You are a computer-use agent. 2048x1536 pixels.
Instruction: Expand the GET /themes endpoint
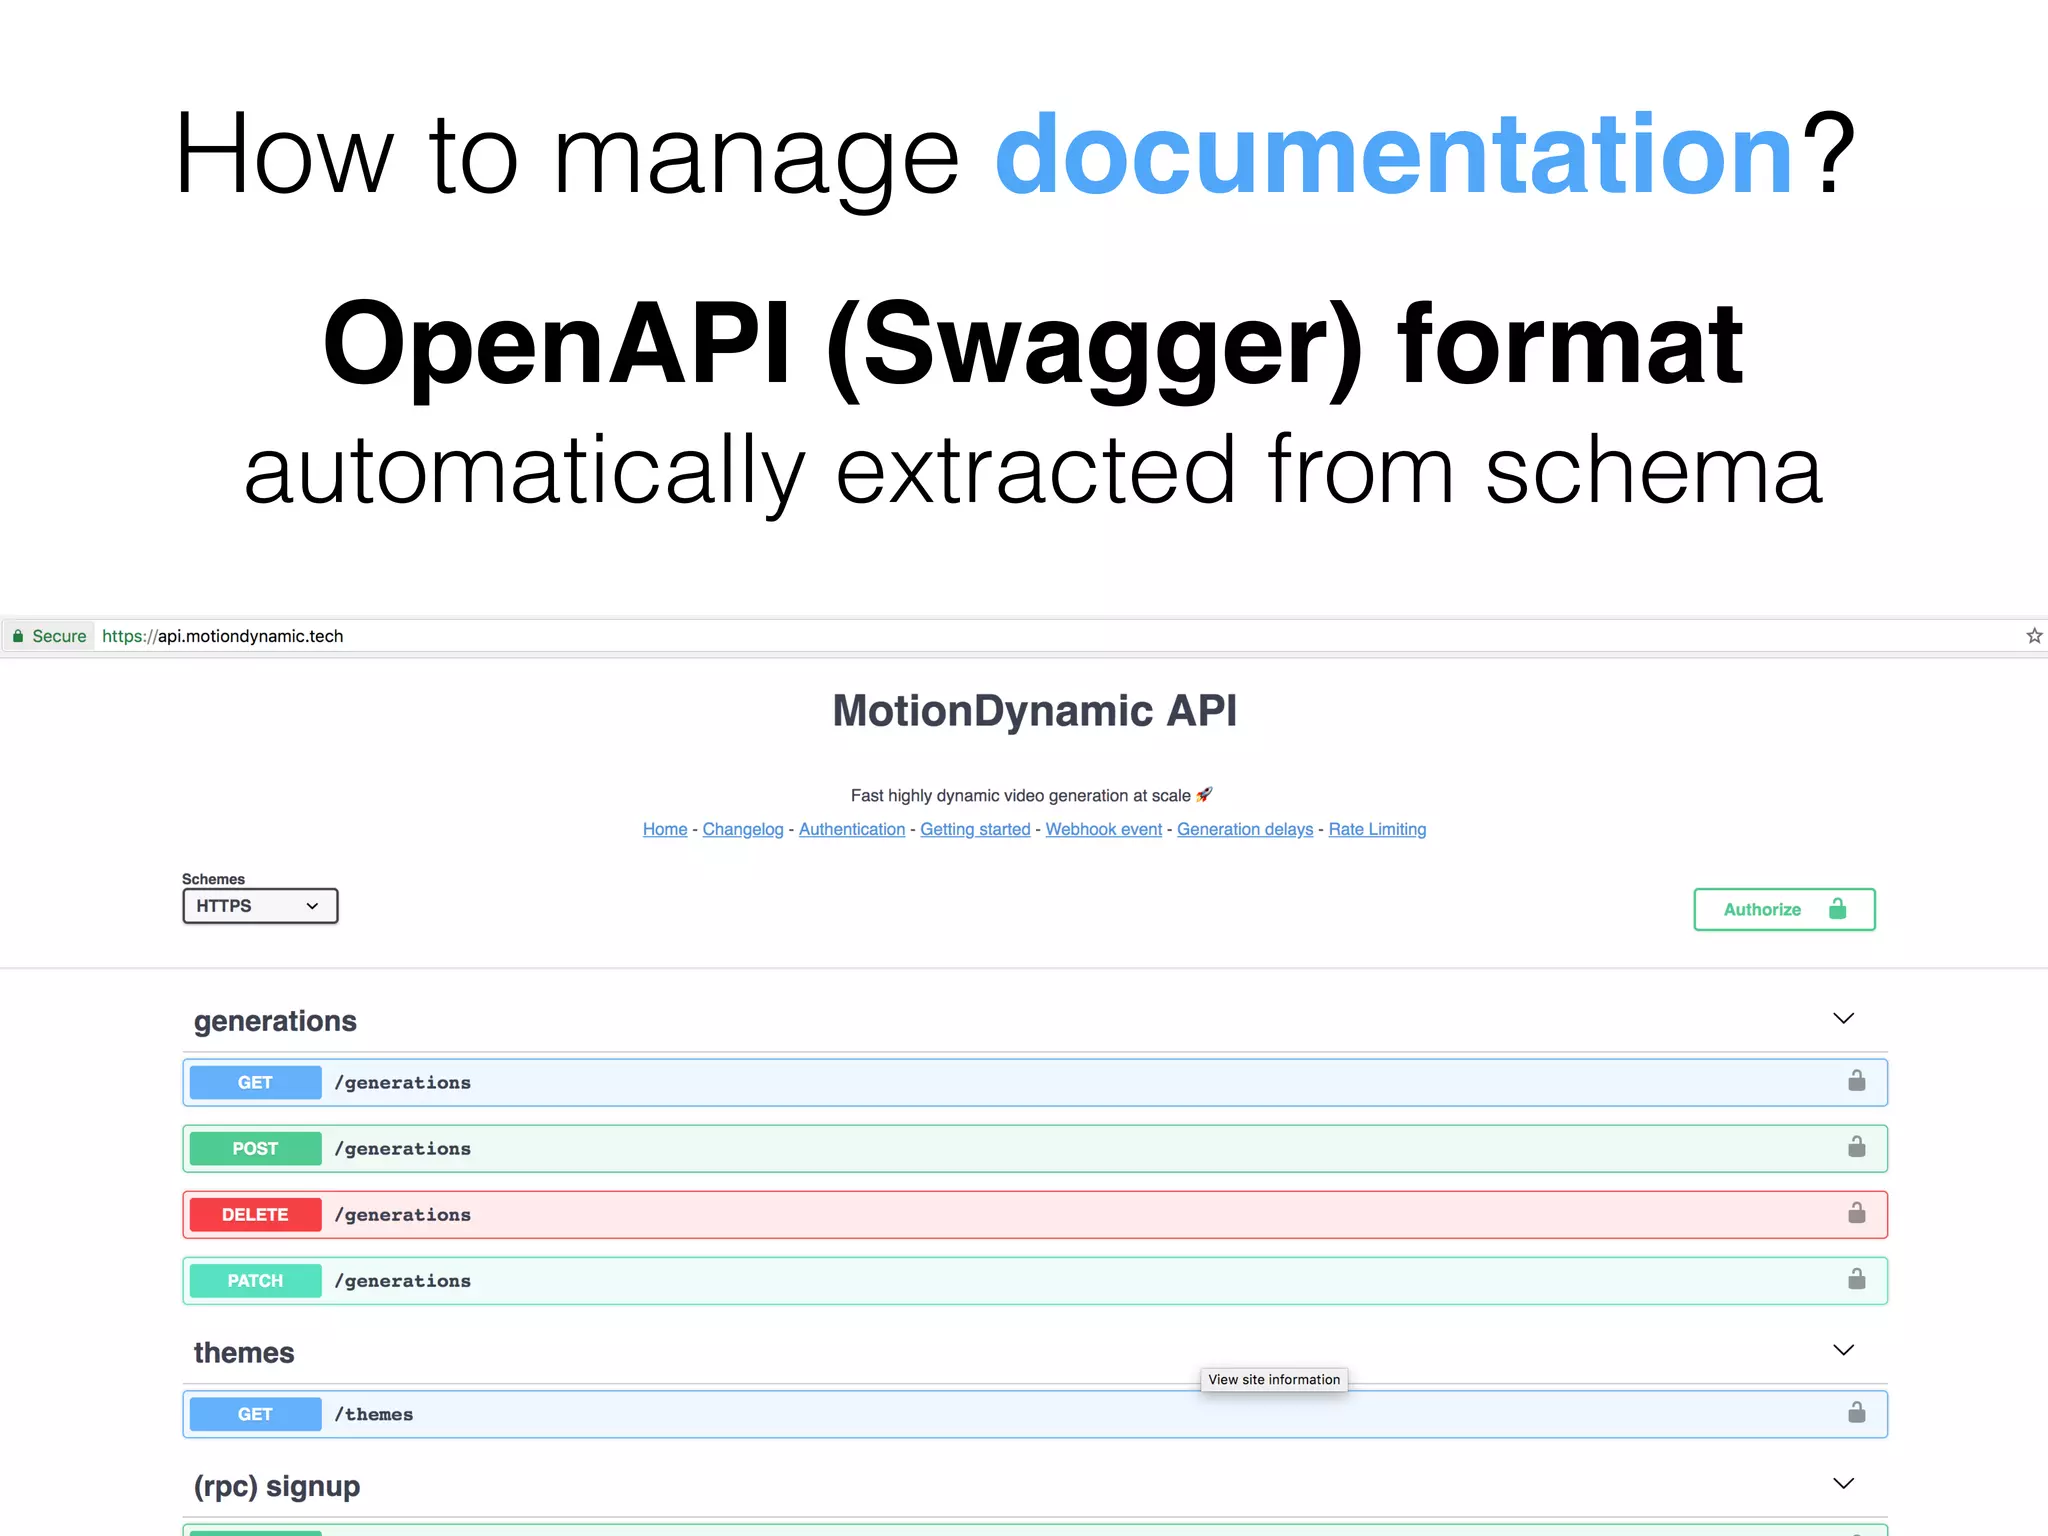click(1035, 1414)
